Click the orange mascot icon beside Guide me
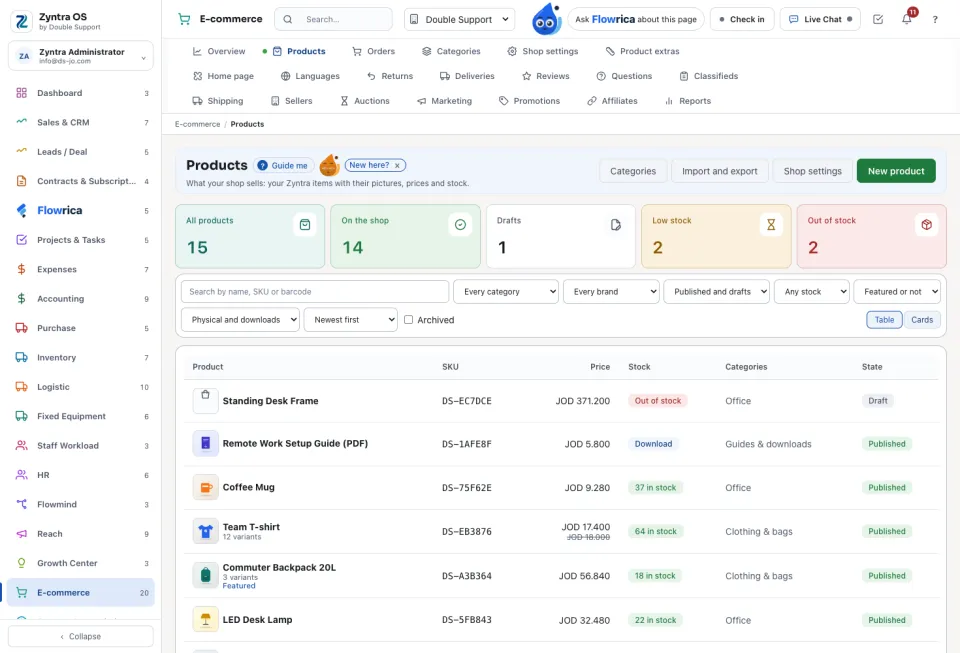The width and height of the screenshot is (960, 653). (x=330, y=165)
